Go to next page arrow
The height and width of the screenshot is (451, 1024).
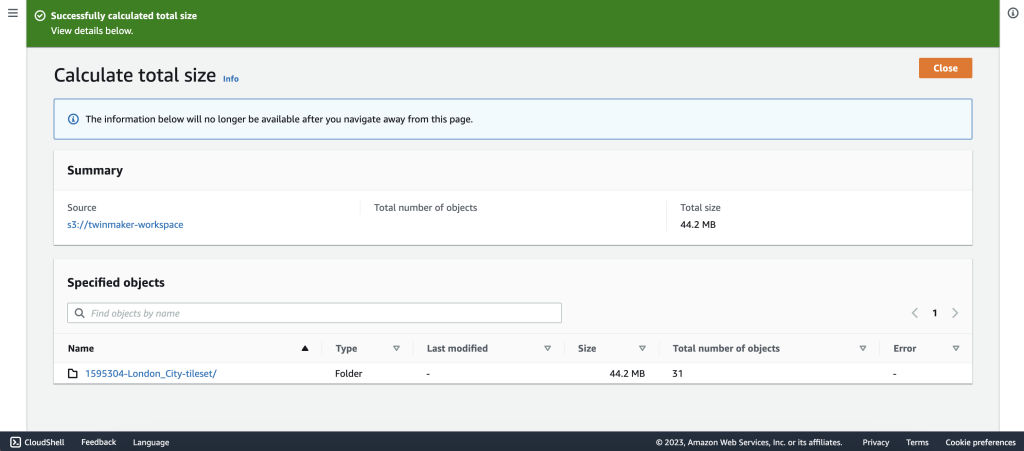pyautogui.click(x=955, y=313)
